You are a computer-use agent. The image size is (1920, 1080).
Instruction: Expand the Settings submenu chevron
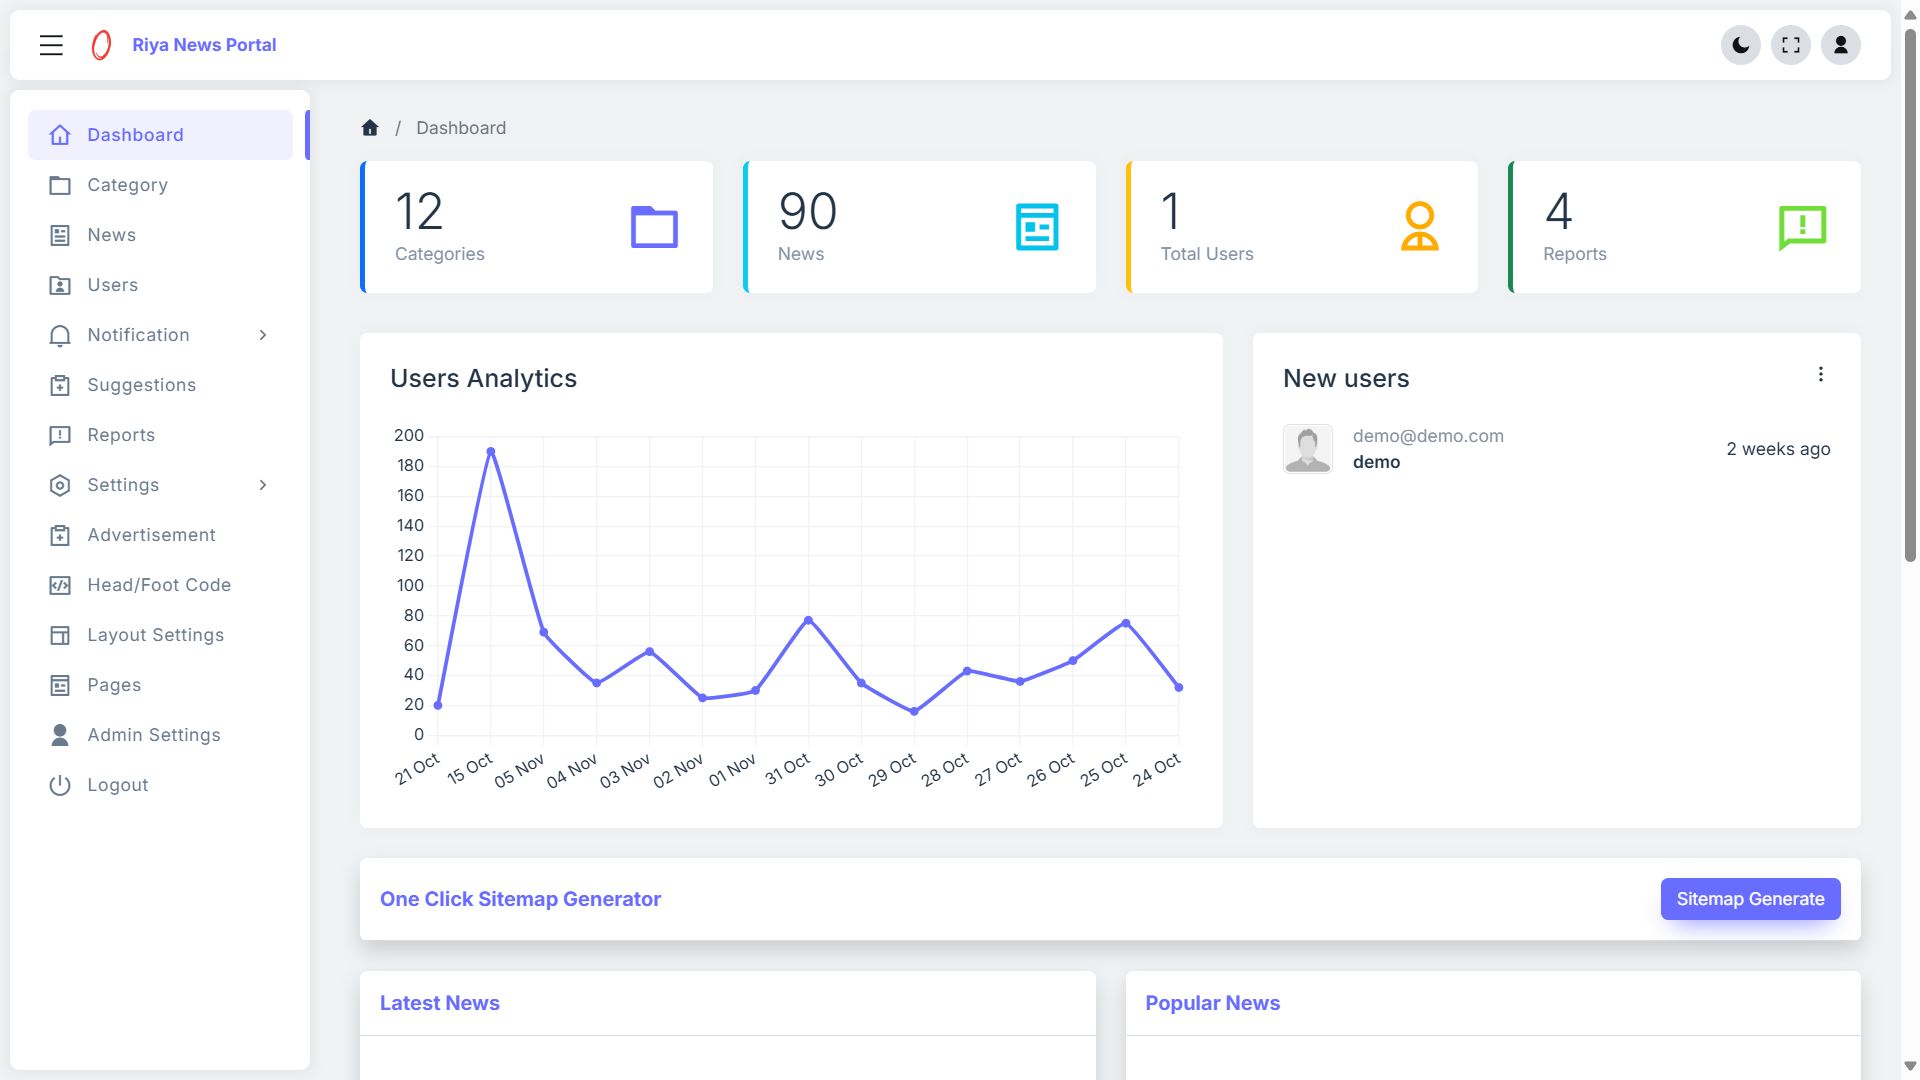[x=263, y=485]
